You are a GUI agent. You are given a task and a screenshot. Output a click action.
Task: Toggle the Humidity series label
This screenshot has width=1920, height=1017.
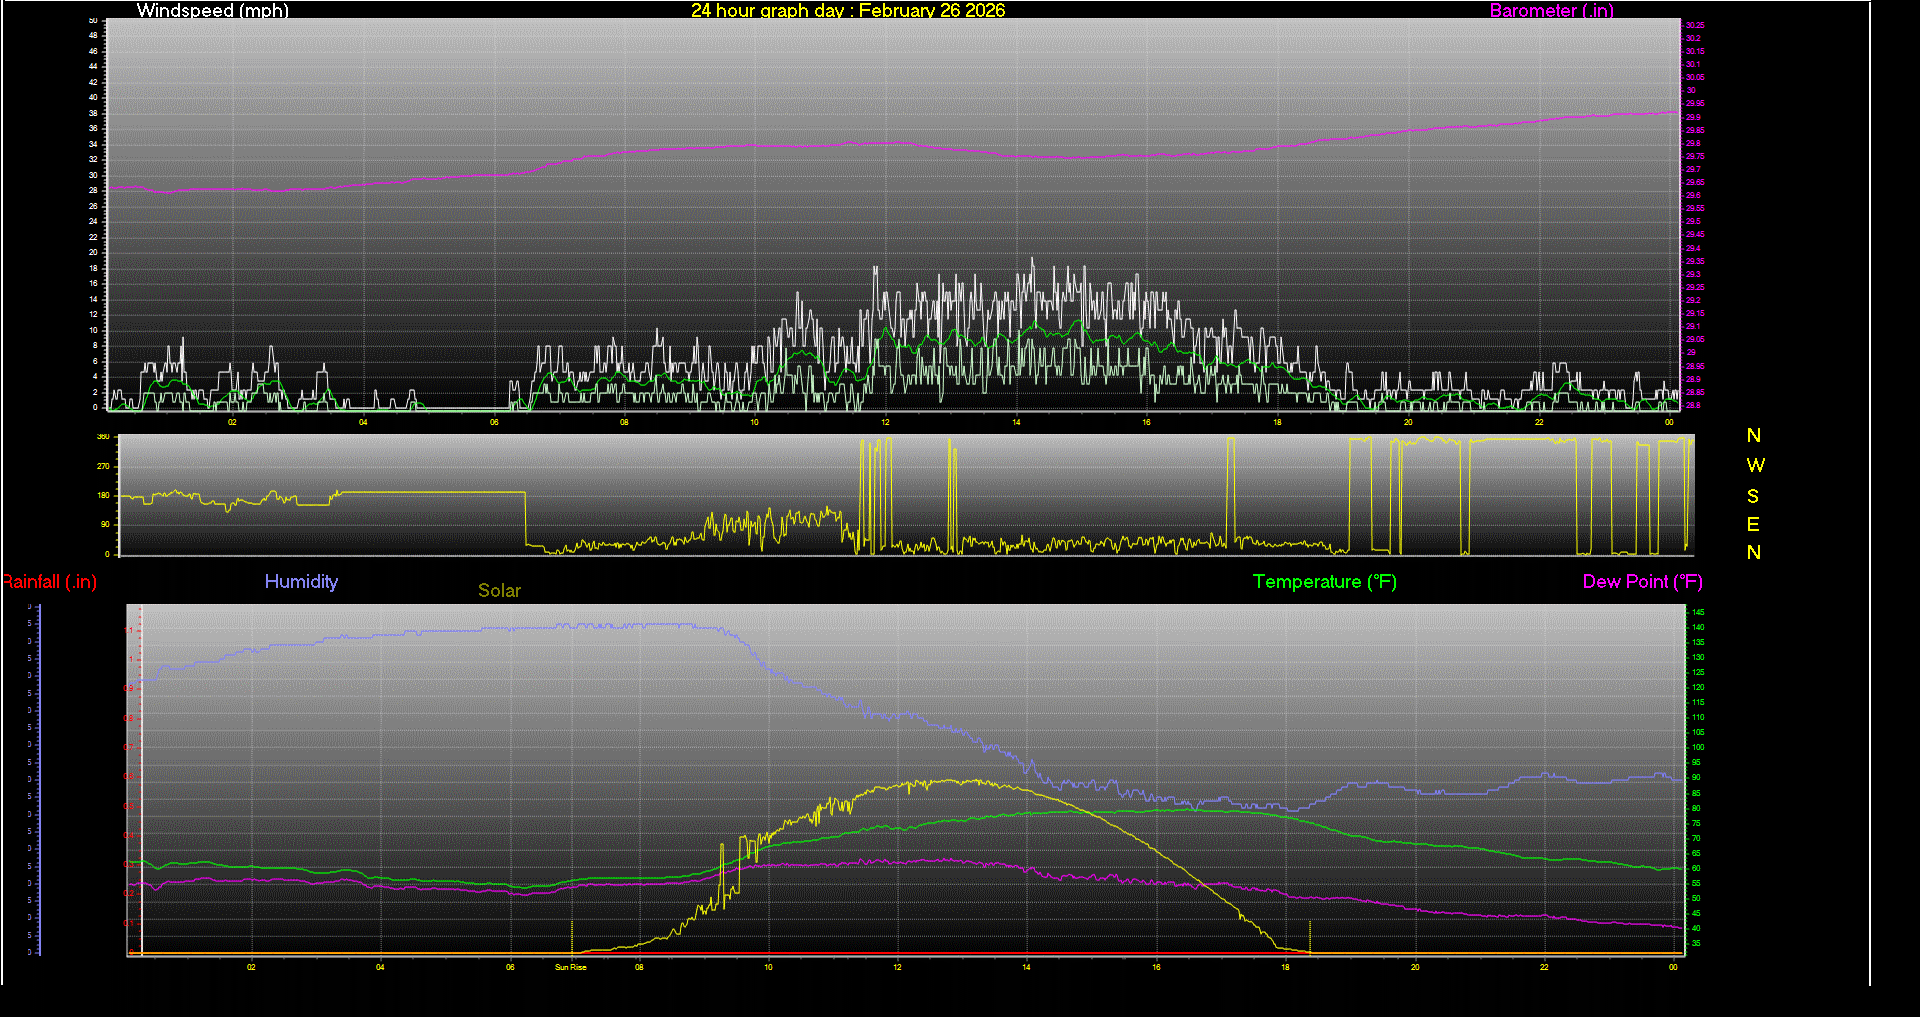(x=301, y=581)
